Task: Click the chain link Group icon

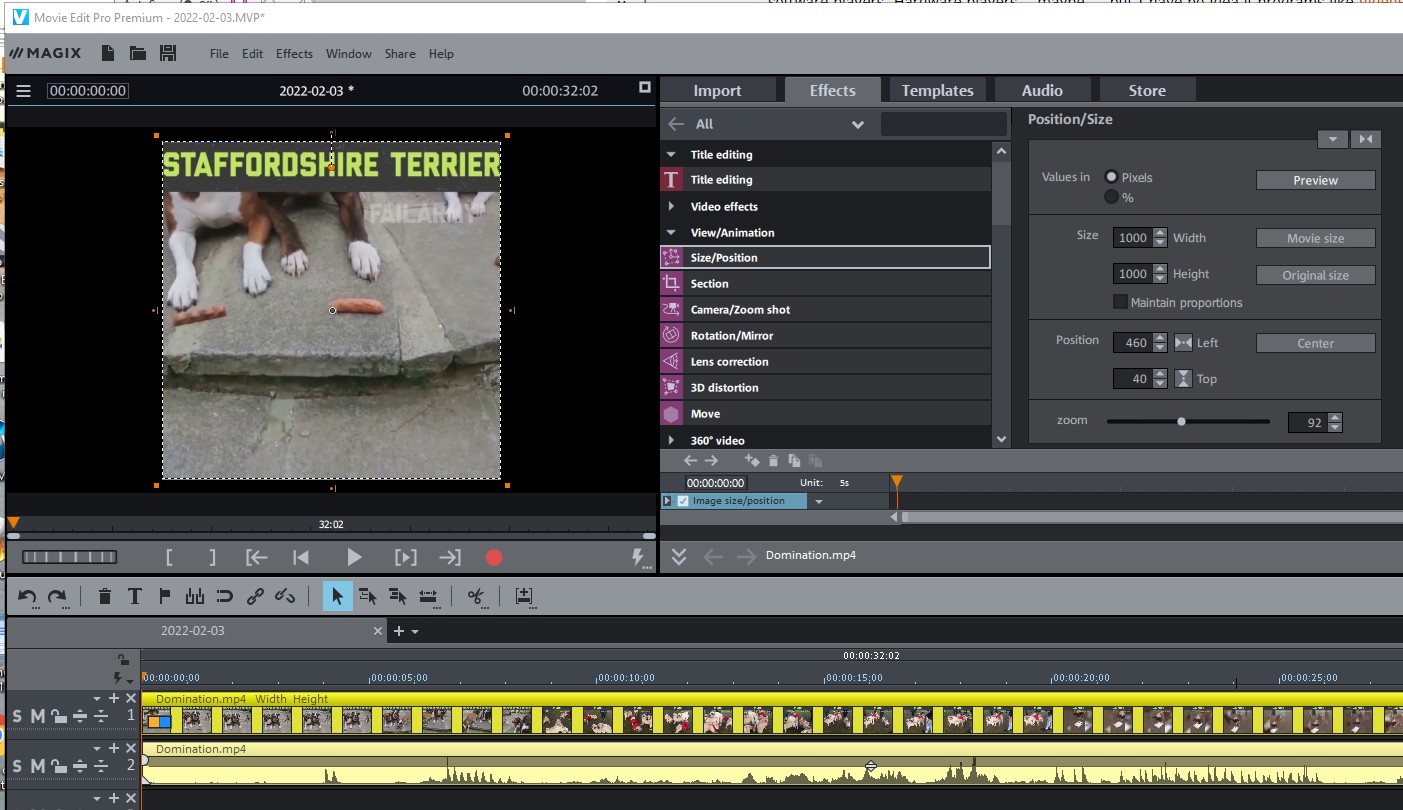Action: (x=255, y=597)
